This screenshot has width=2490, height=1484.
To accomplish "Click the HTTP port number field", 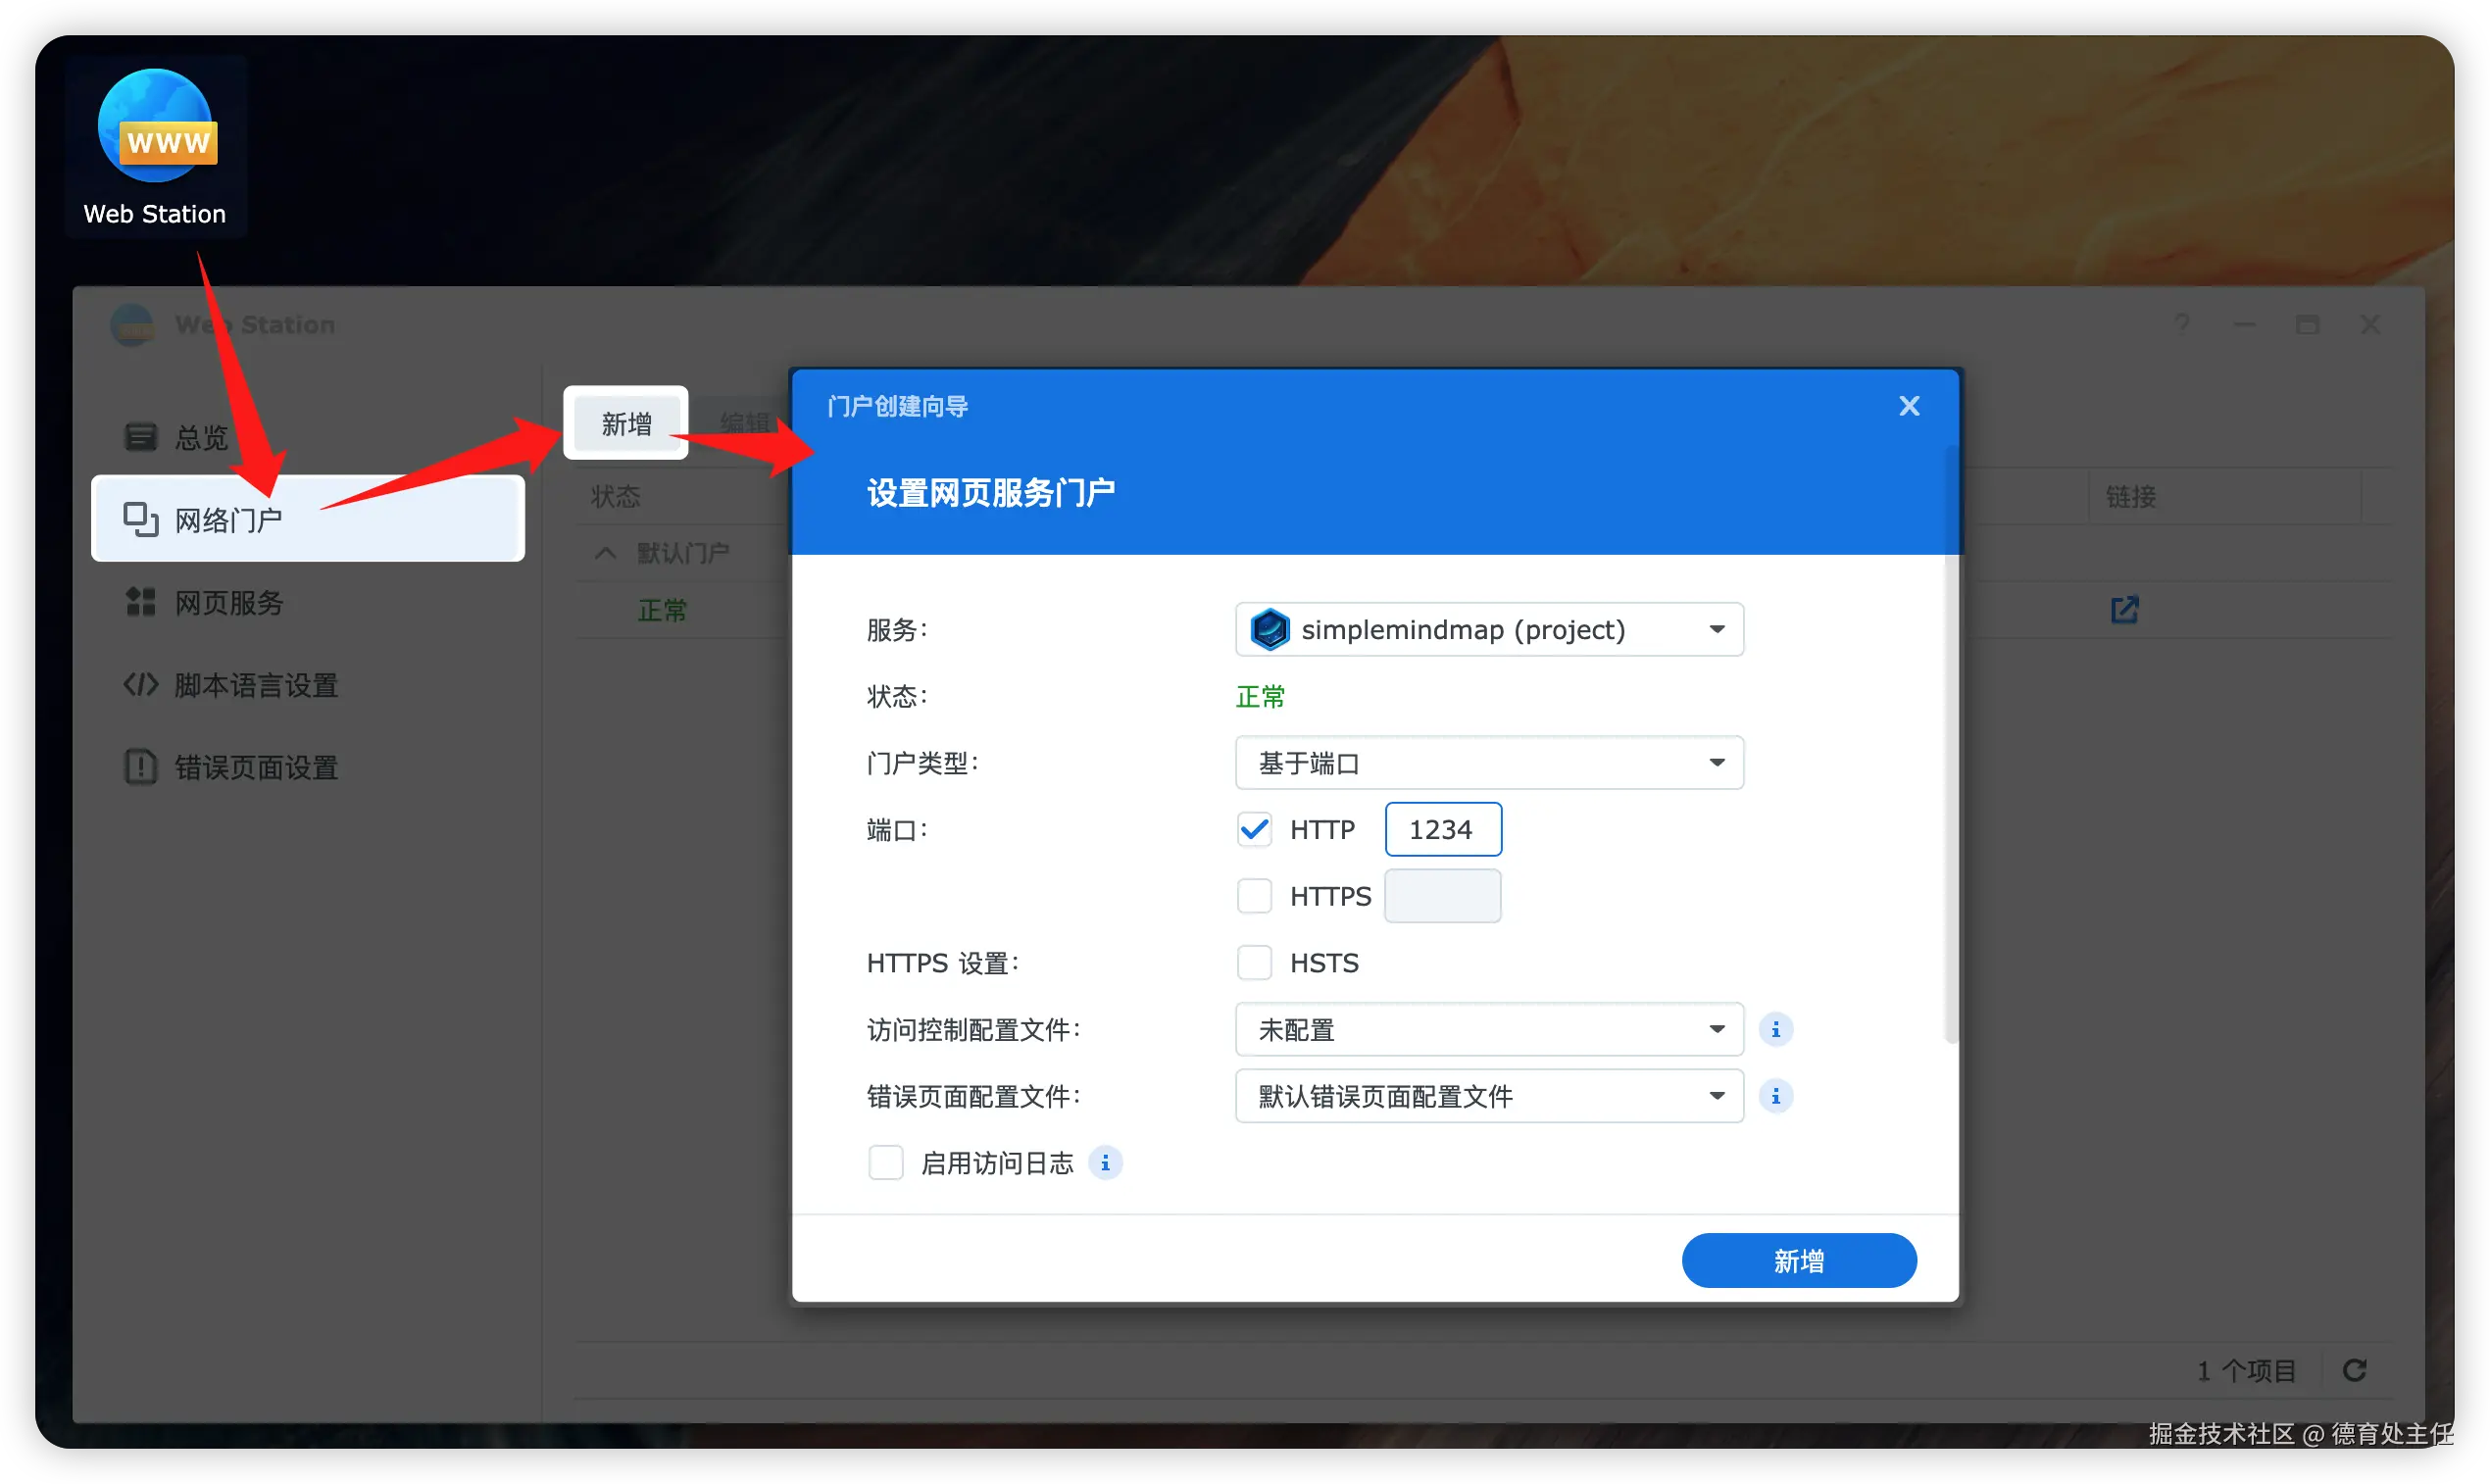I will point(1442,829).
